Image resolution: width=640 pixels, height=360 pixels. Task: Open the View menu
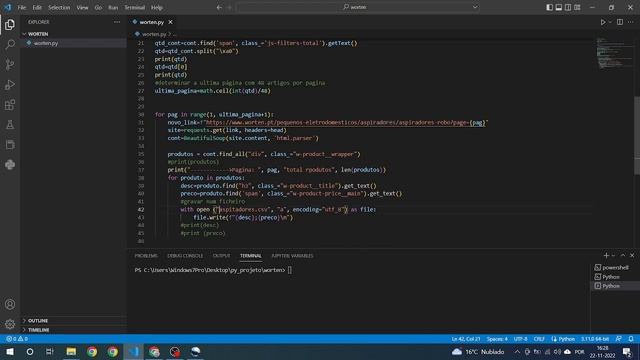click(x=82, y=7)
